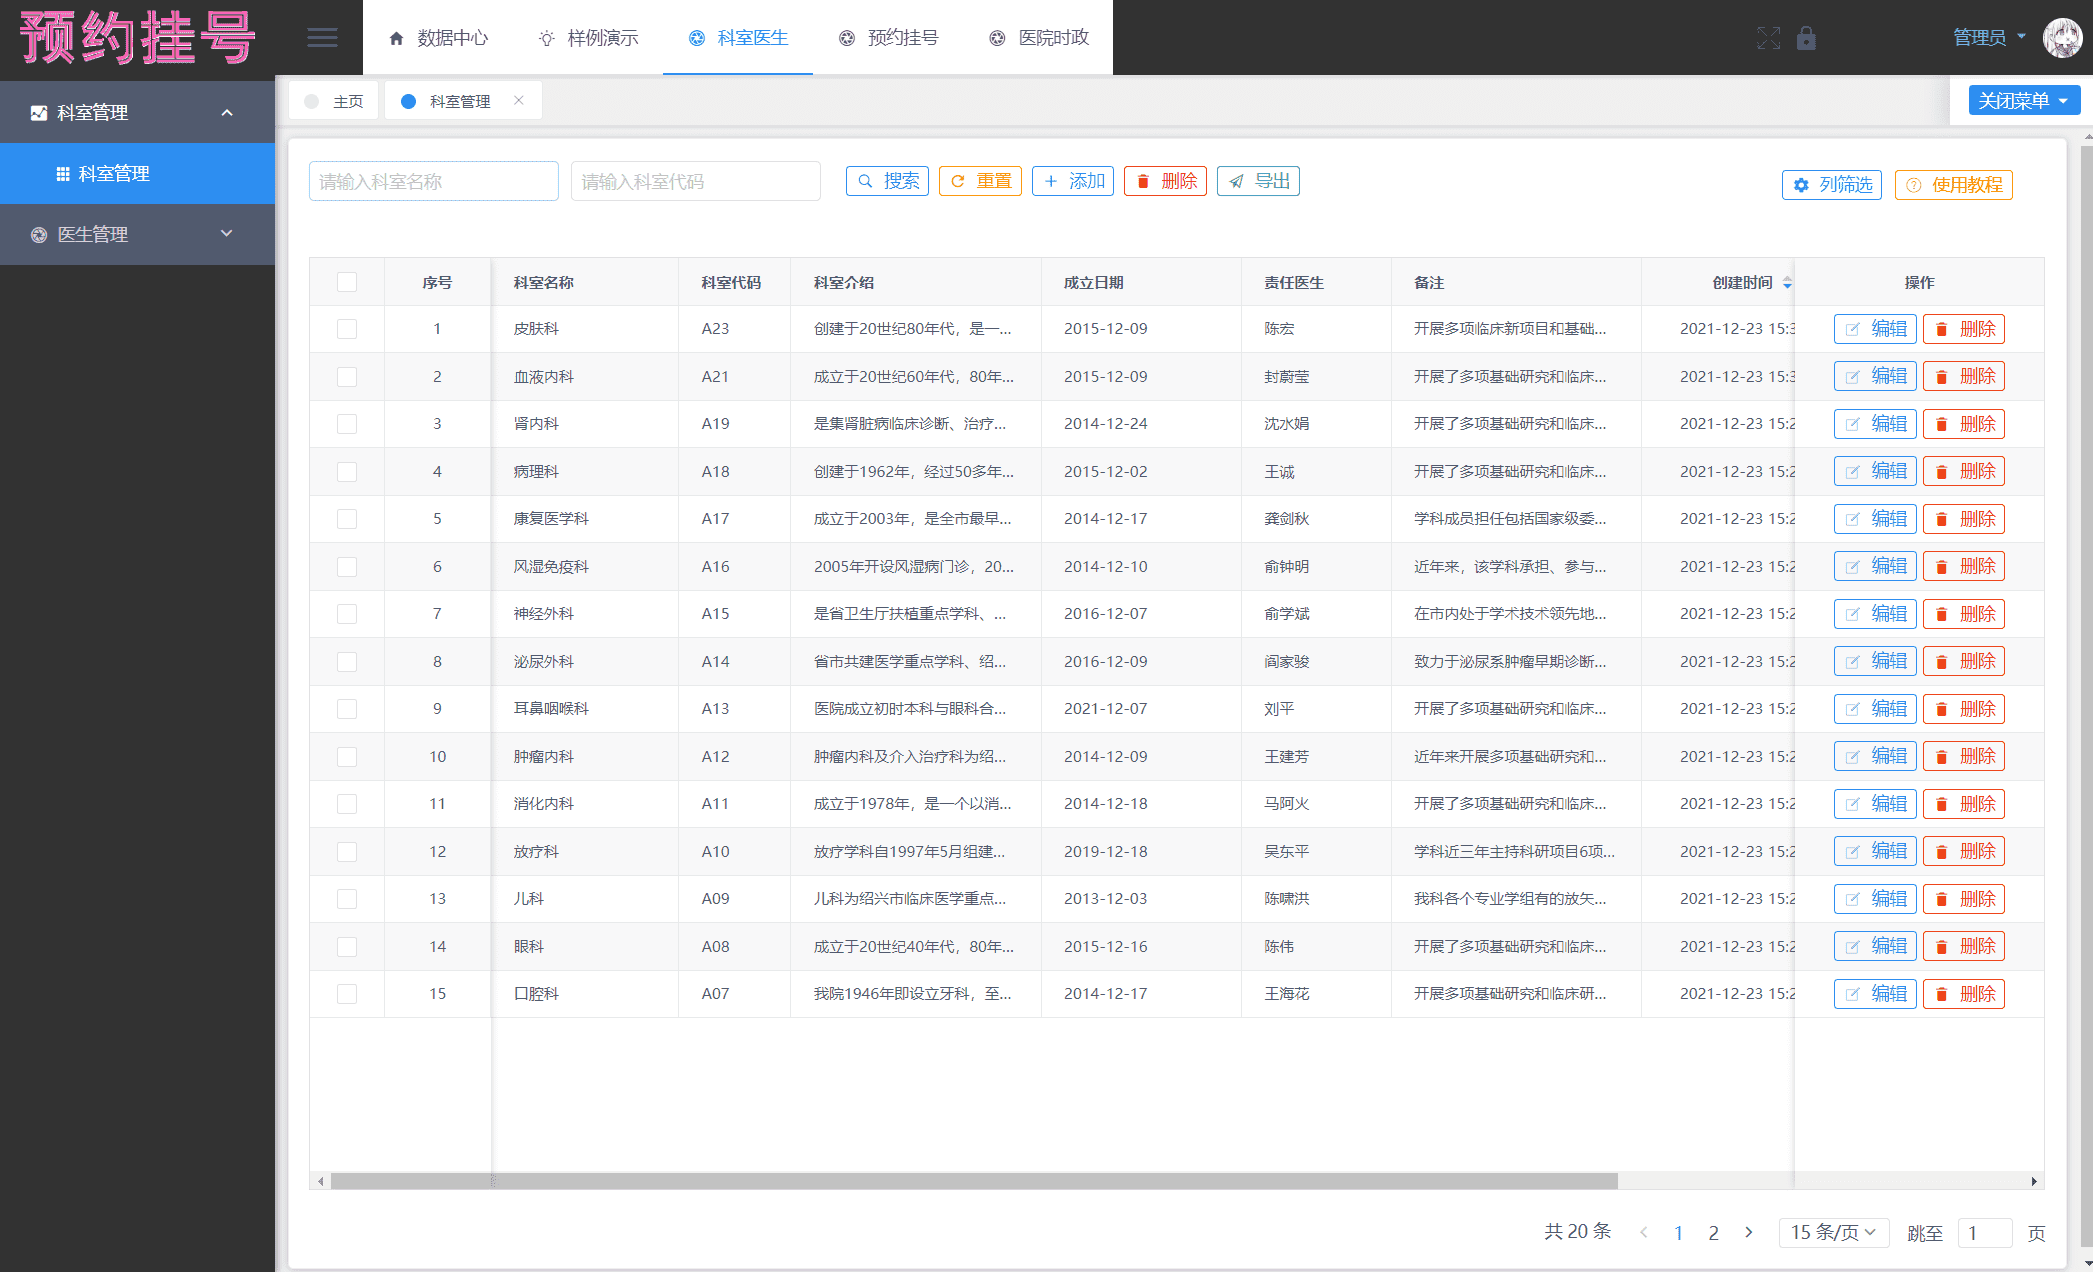Open the 15 条/页 page size dropdown
The height and width of the screenshot is (1272, 2093).
coord(1833,1232)
